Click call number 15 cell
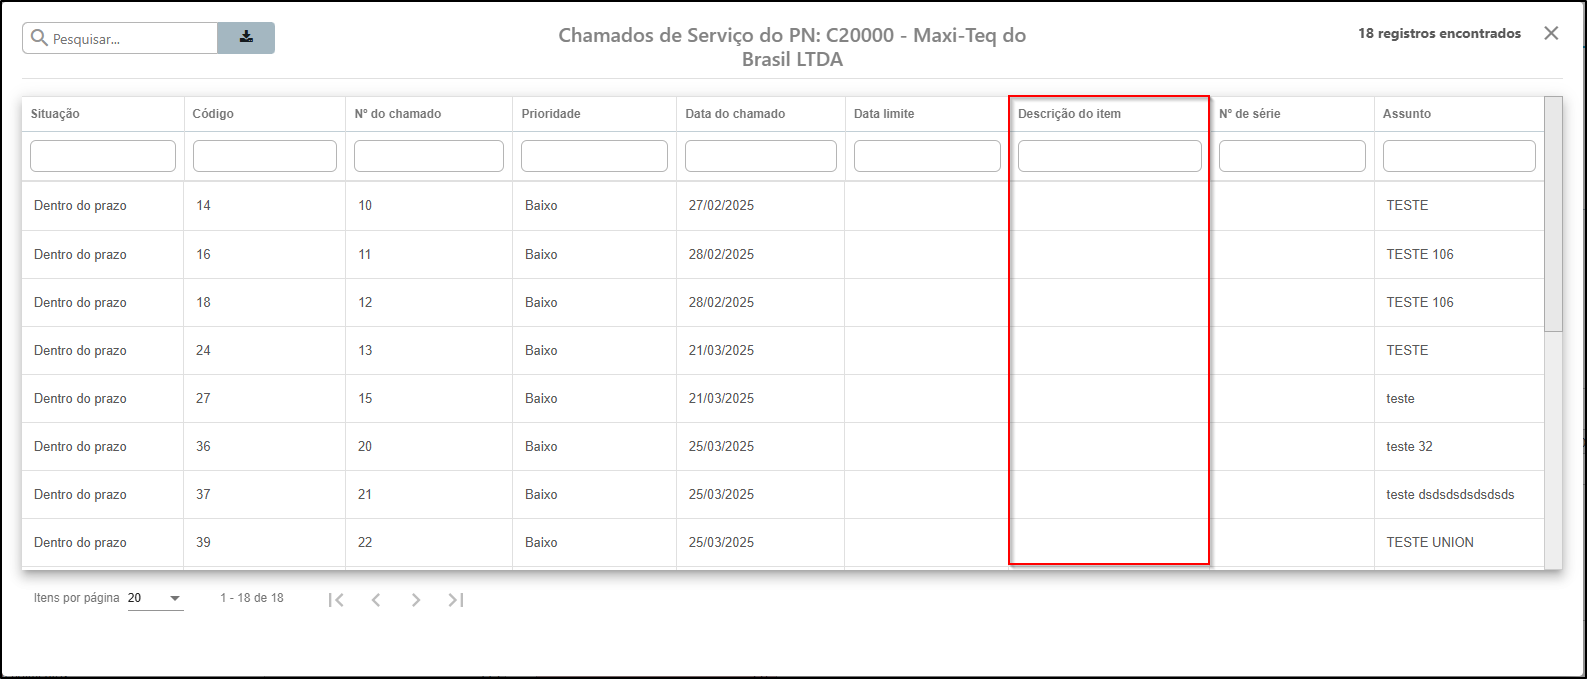1587x679 pixels. (365, 398)
